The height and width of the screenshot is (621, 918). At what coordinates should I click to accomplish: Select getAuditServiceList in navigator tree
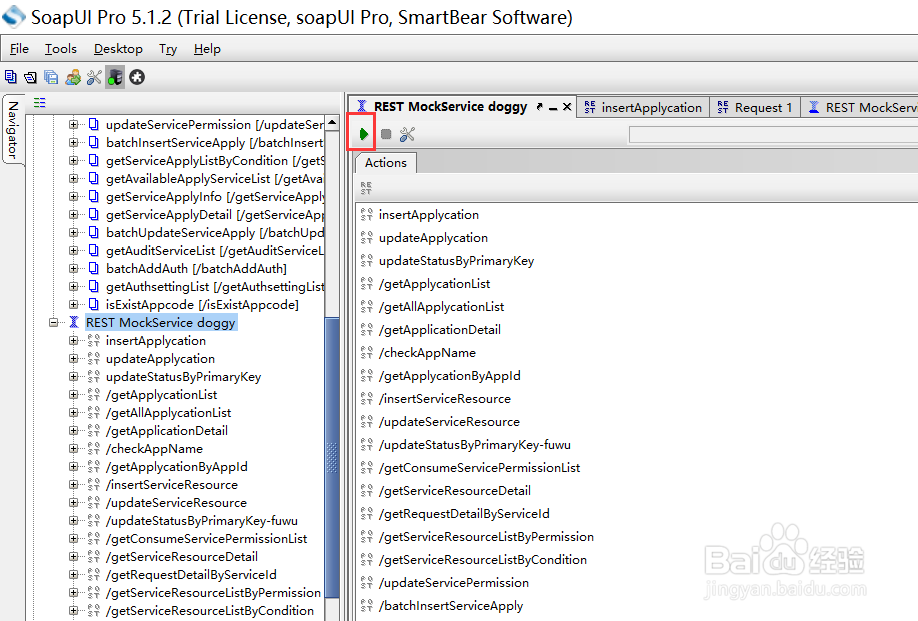point(215,251)
